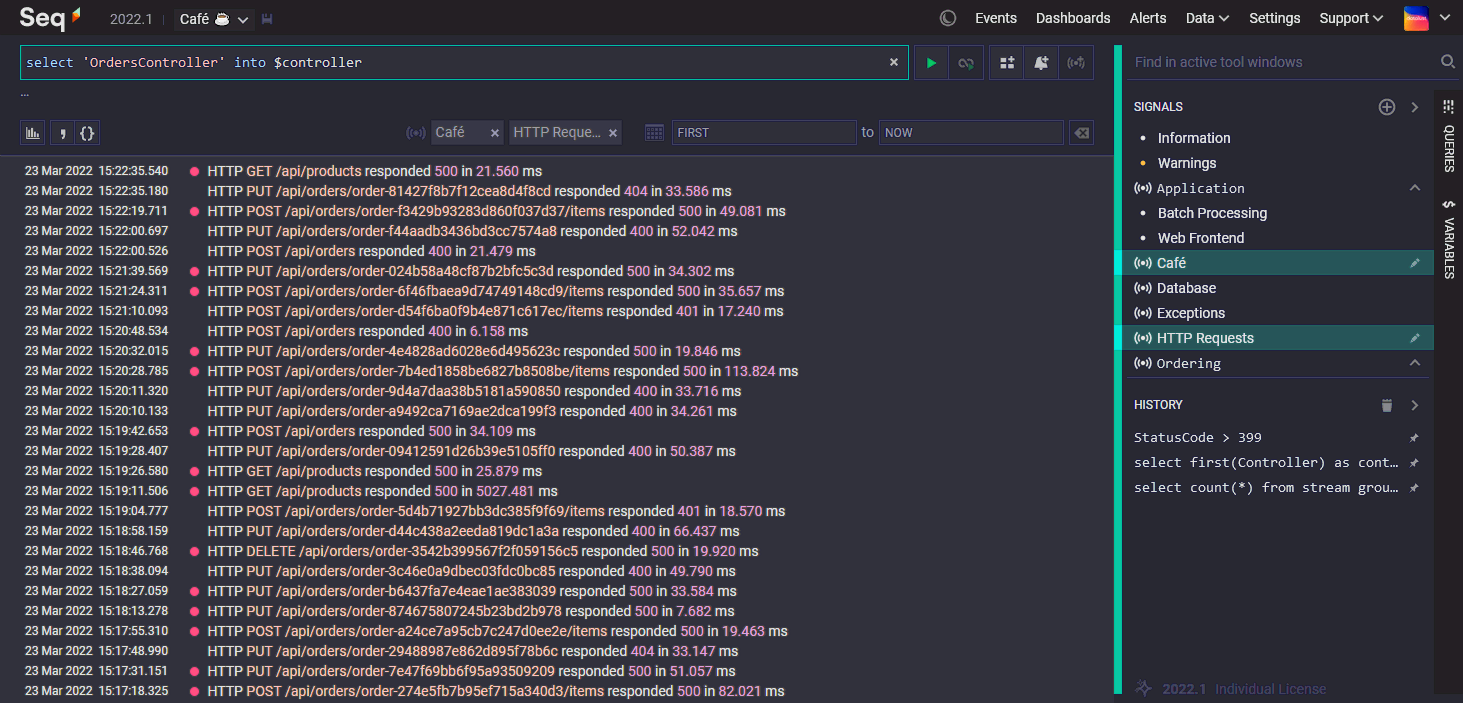Open the Support menu
The height and width of the screenshot is (703, 1463).
pos(1351,18)
